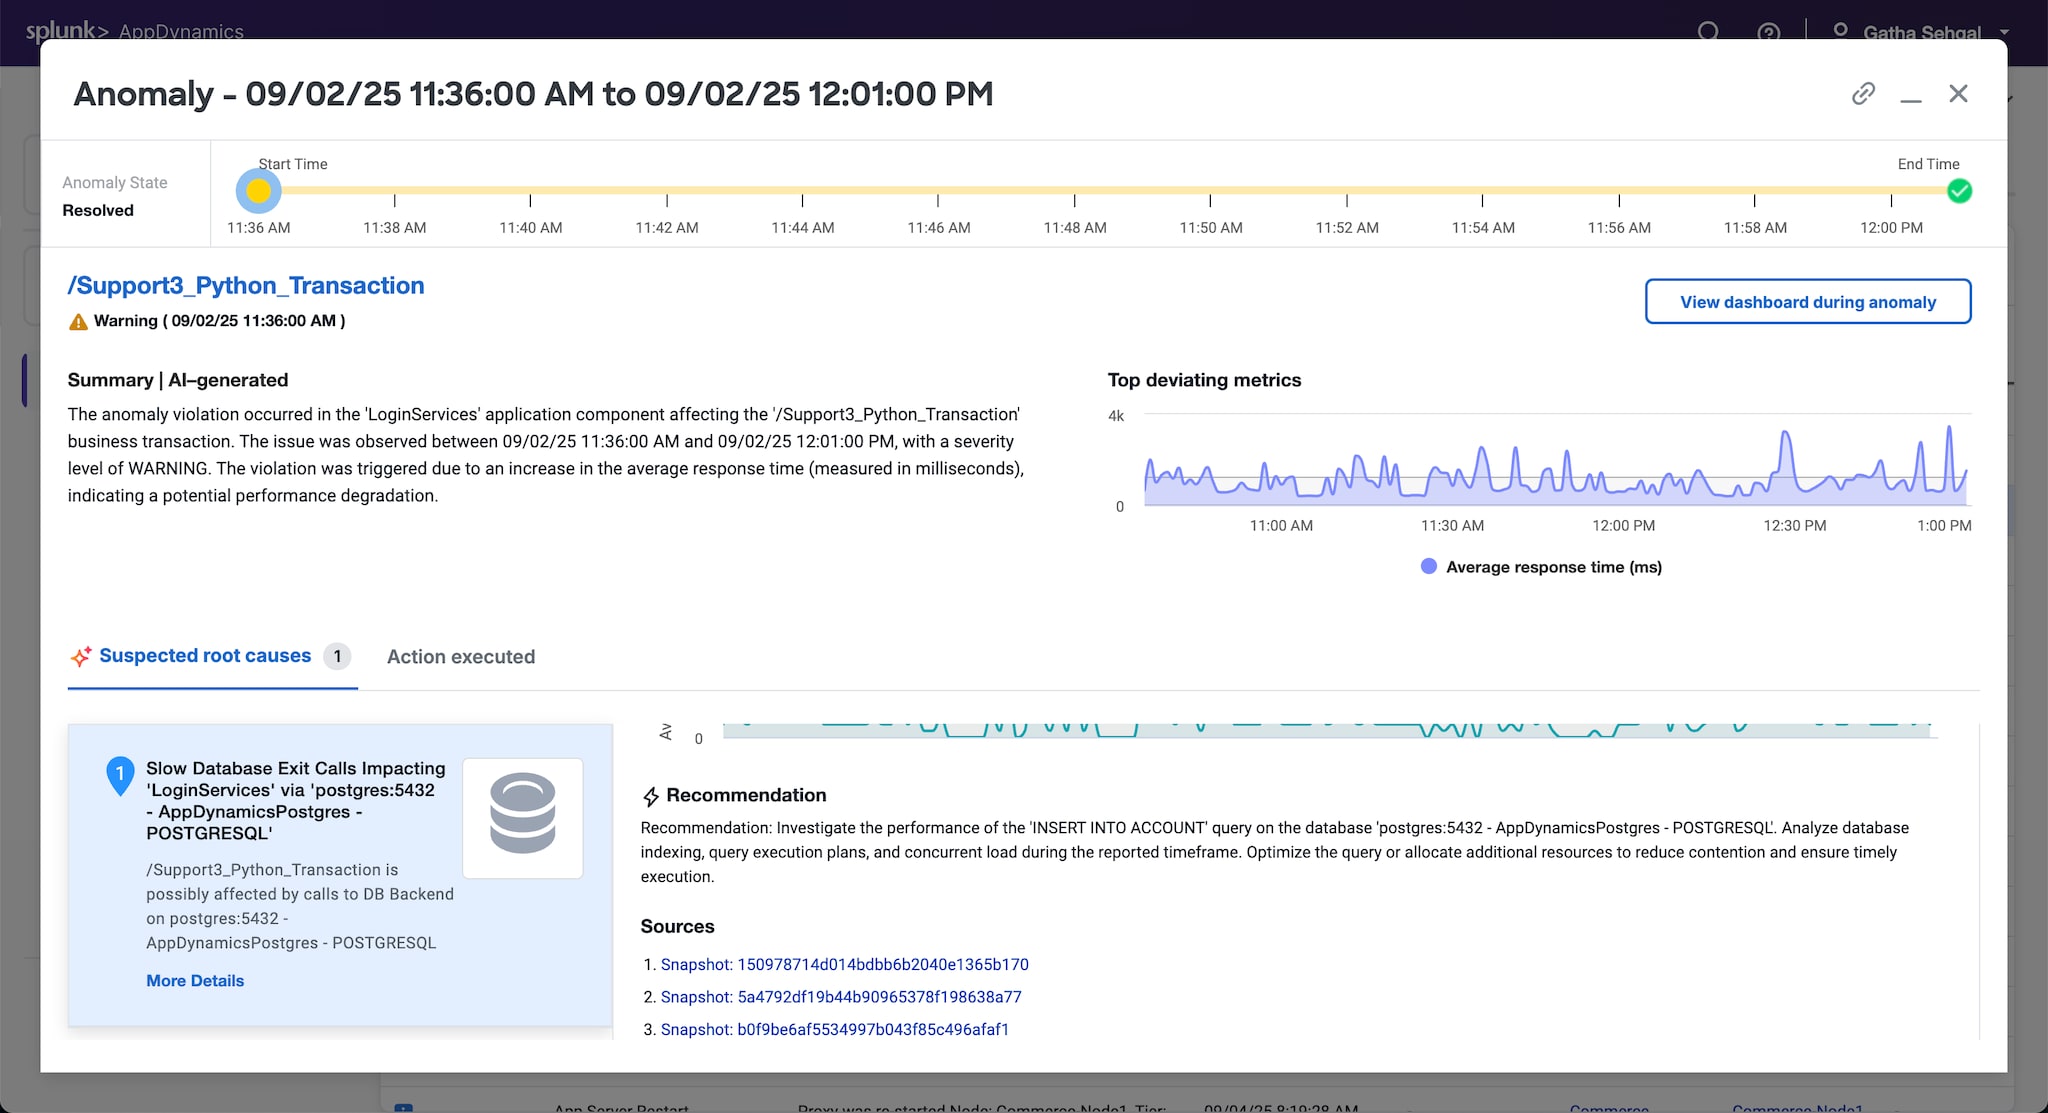2048x1113 pixels.
Task: Click the yellow warning triangle icon
Action: (78, 322)
